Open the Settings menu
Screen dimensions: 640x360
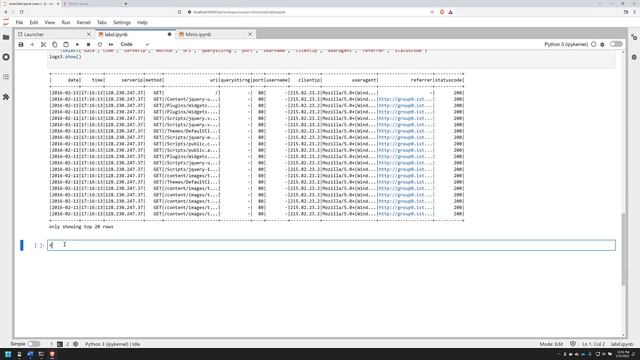122,22
